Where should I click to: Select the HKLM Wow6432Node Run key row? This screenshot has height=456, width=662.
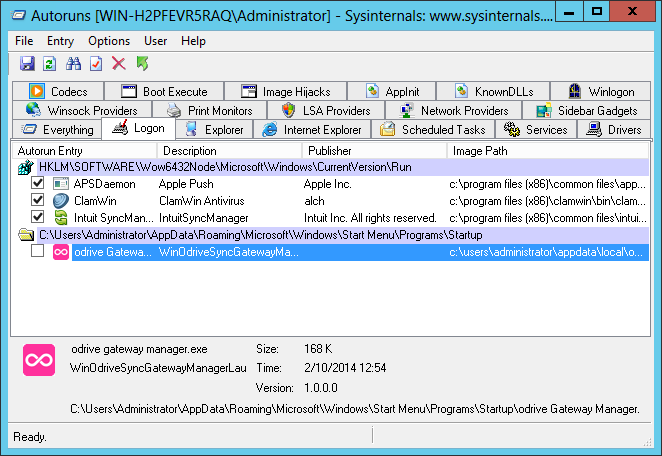point(343,167)
